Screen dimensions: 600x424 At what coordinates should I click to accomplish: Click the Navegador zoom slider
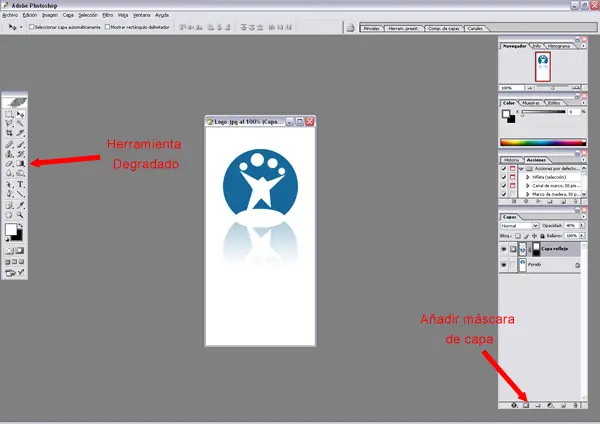553,88
